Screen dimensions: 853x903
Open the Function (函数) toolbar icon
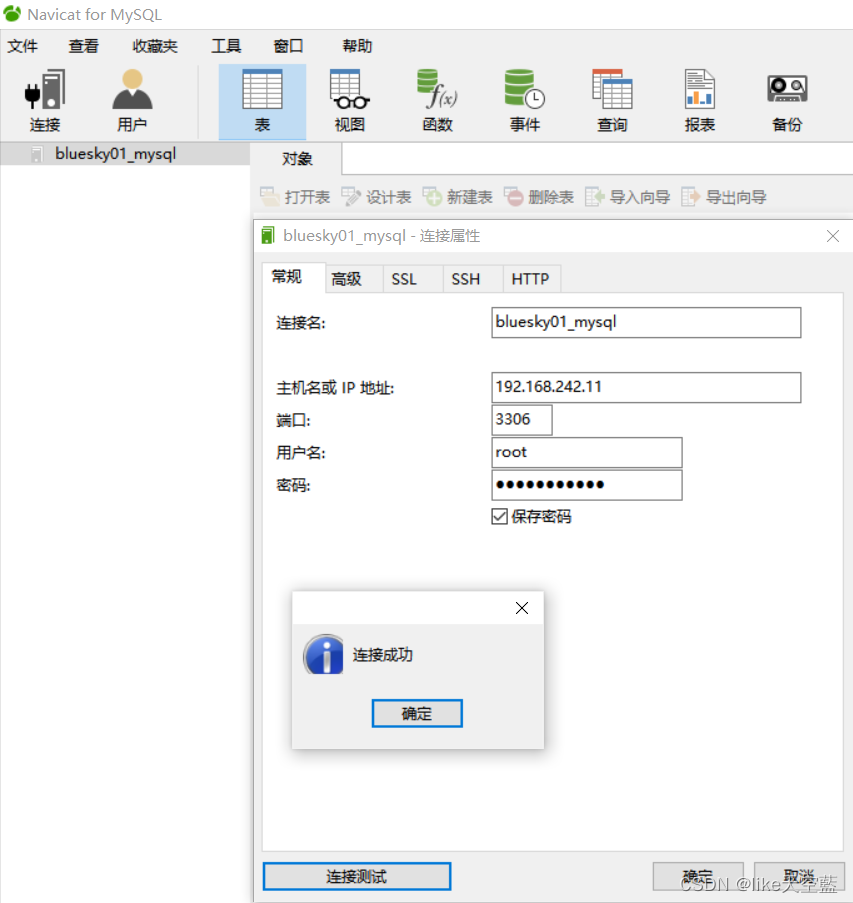coord(437,102)
